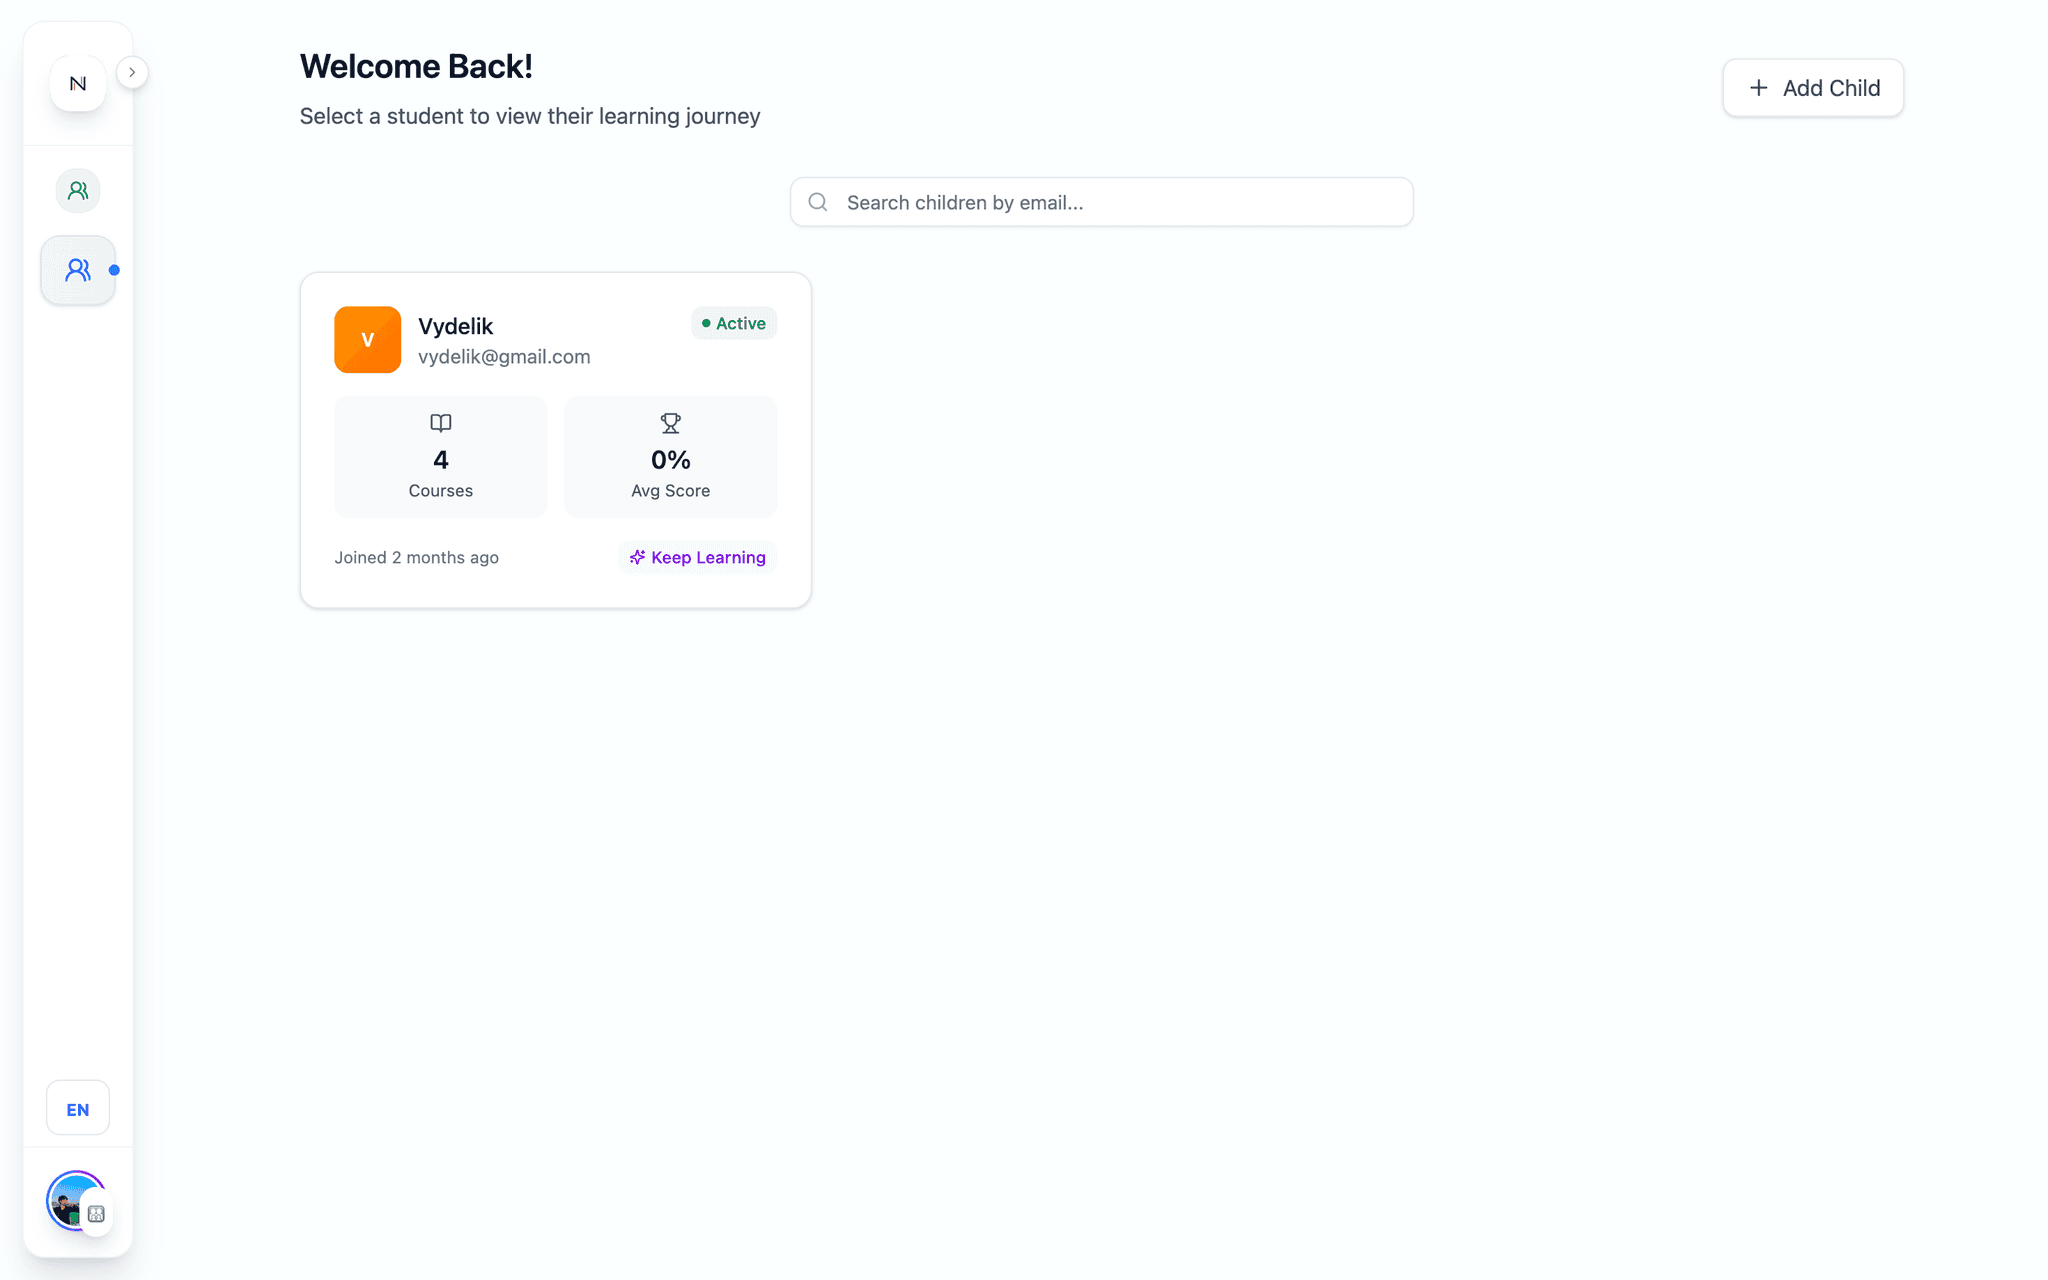The image size is (2048, 1280).
Task: Click the Keep Learning sparkle badge
Action: pyautogui.click(x=697, y=557)
